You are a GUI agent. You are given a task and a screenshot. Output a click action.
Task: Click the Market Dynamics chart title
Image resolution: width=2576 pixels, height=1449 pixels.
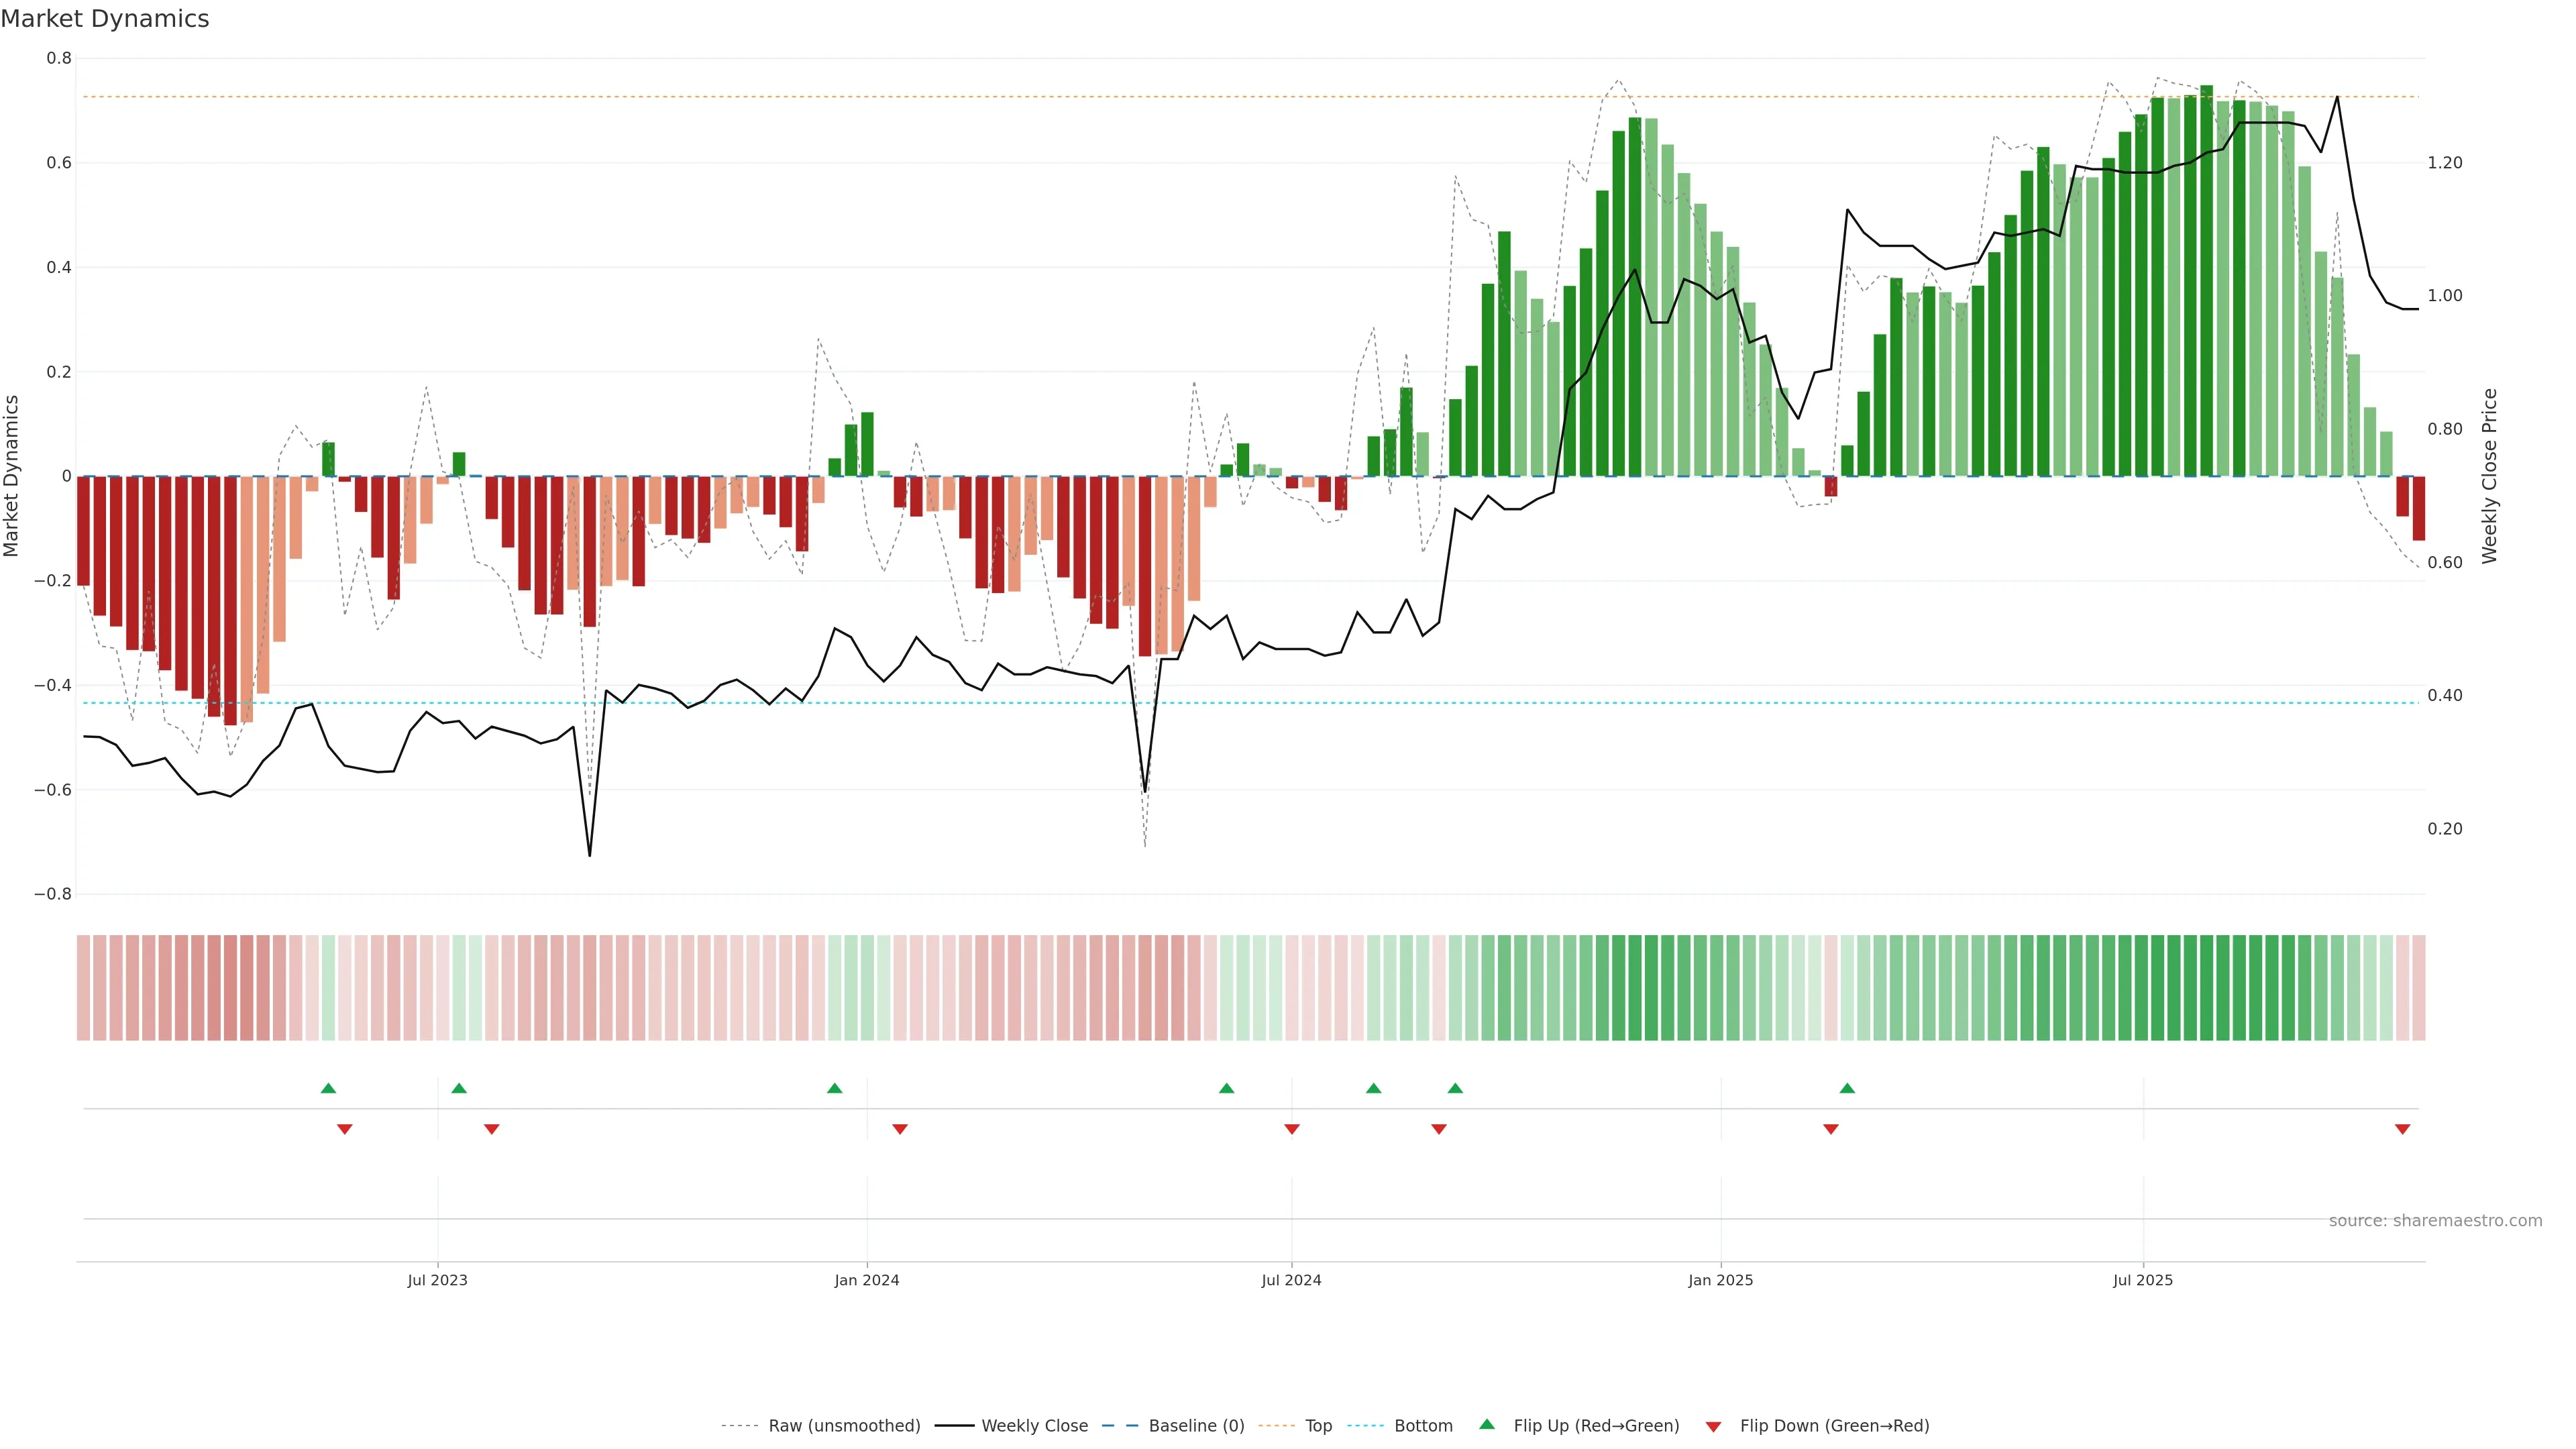point(105,19)
